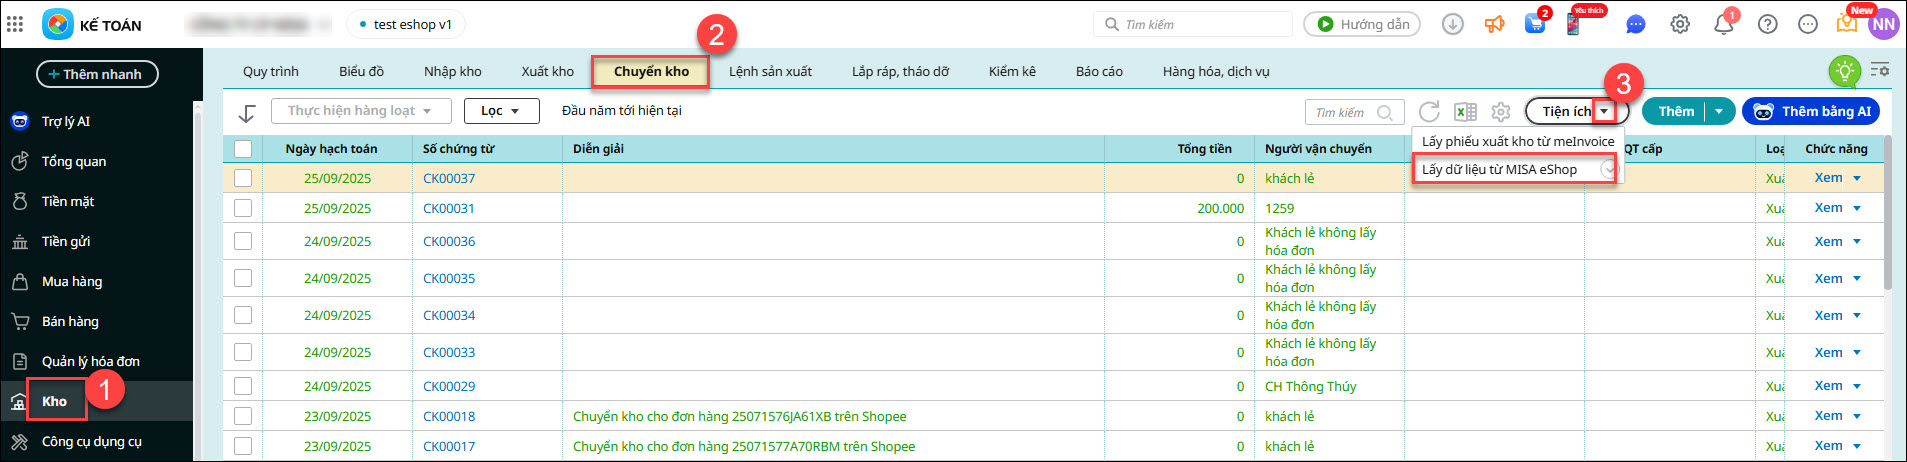Viewport: 1907px width, 462px height.
Task: Choose Lấy dữ liệu từ MISA eShop
Action: [1499, 169]
